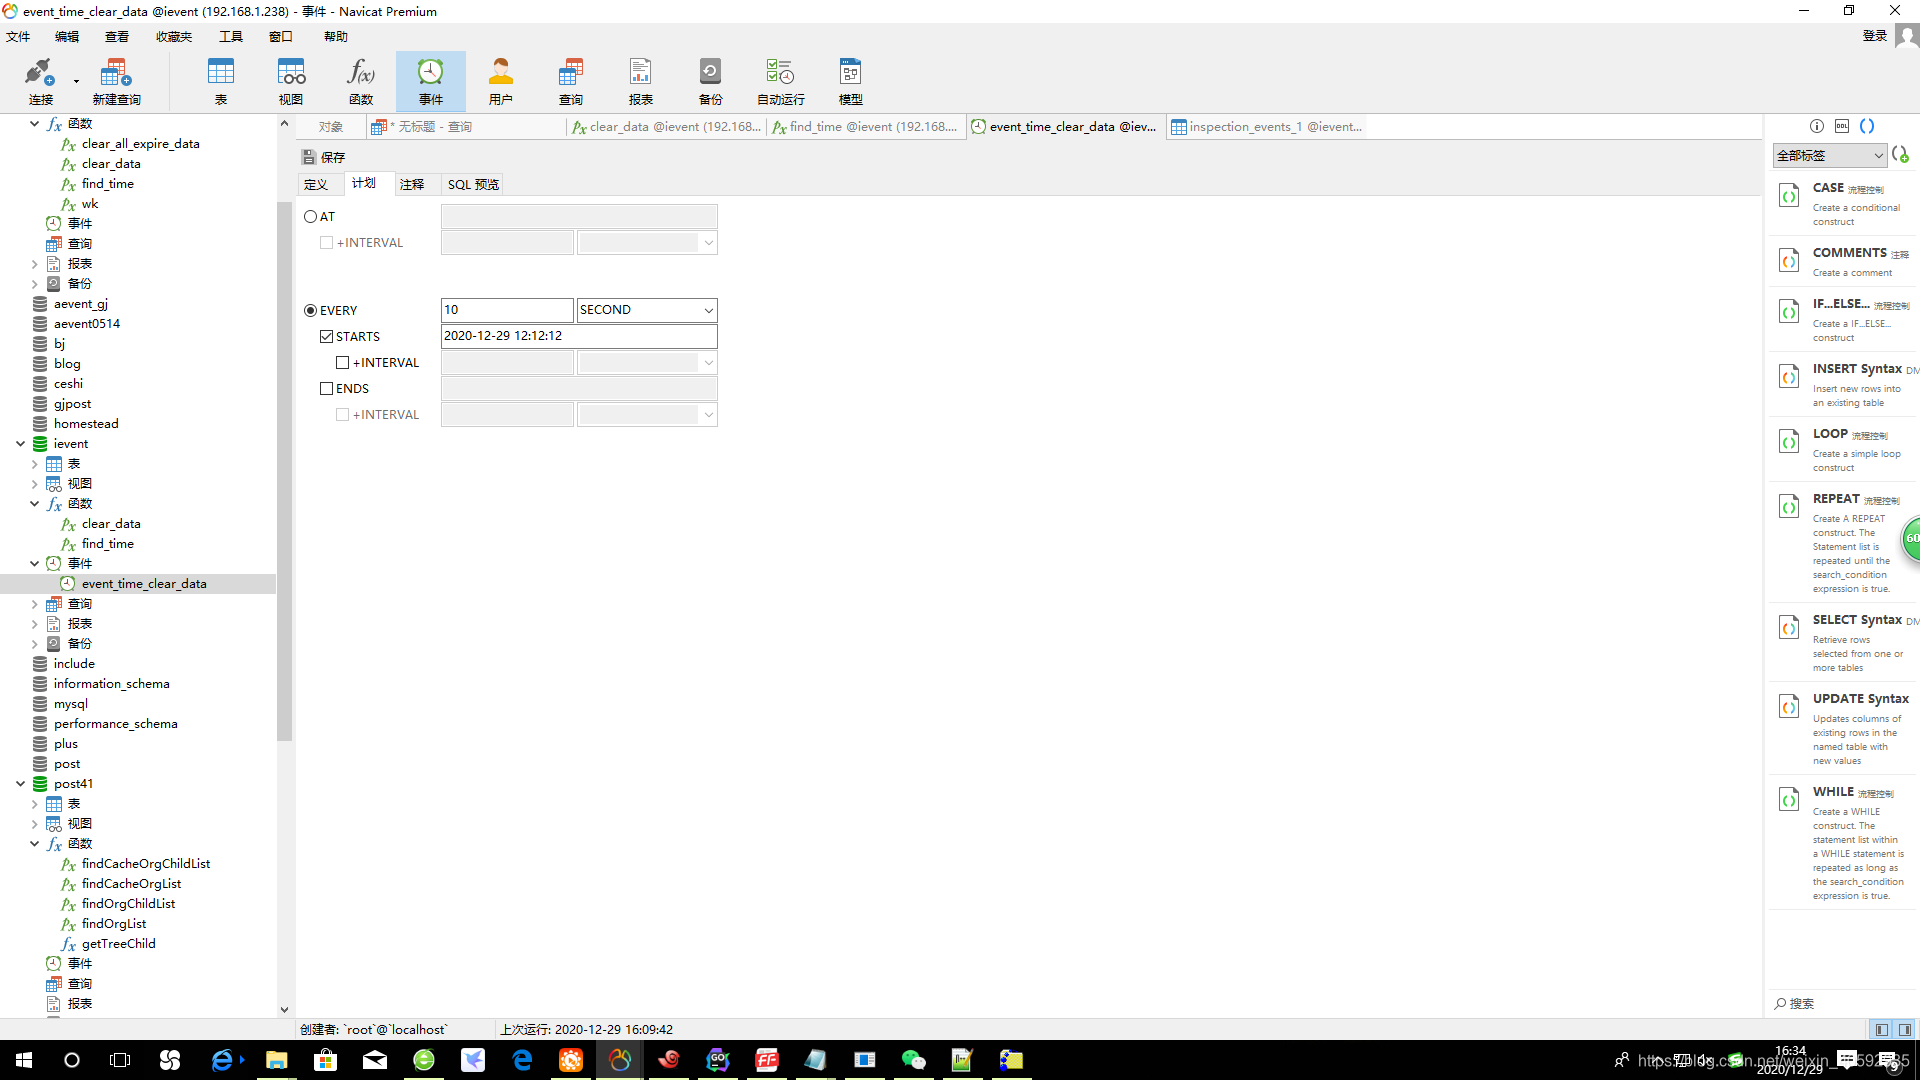Click the 保存 save button
Viewport: 1920px width, 1080px height.
(323, 158)
